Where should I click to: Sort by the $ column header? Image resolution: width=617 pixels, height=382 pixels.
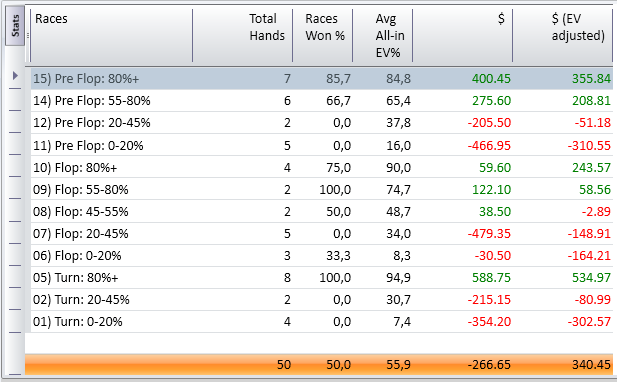(x=462, y=35)
